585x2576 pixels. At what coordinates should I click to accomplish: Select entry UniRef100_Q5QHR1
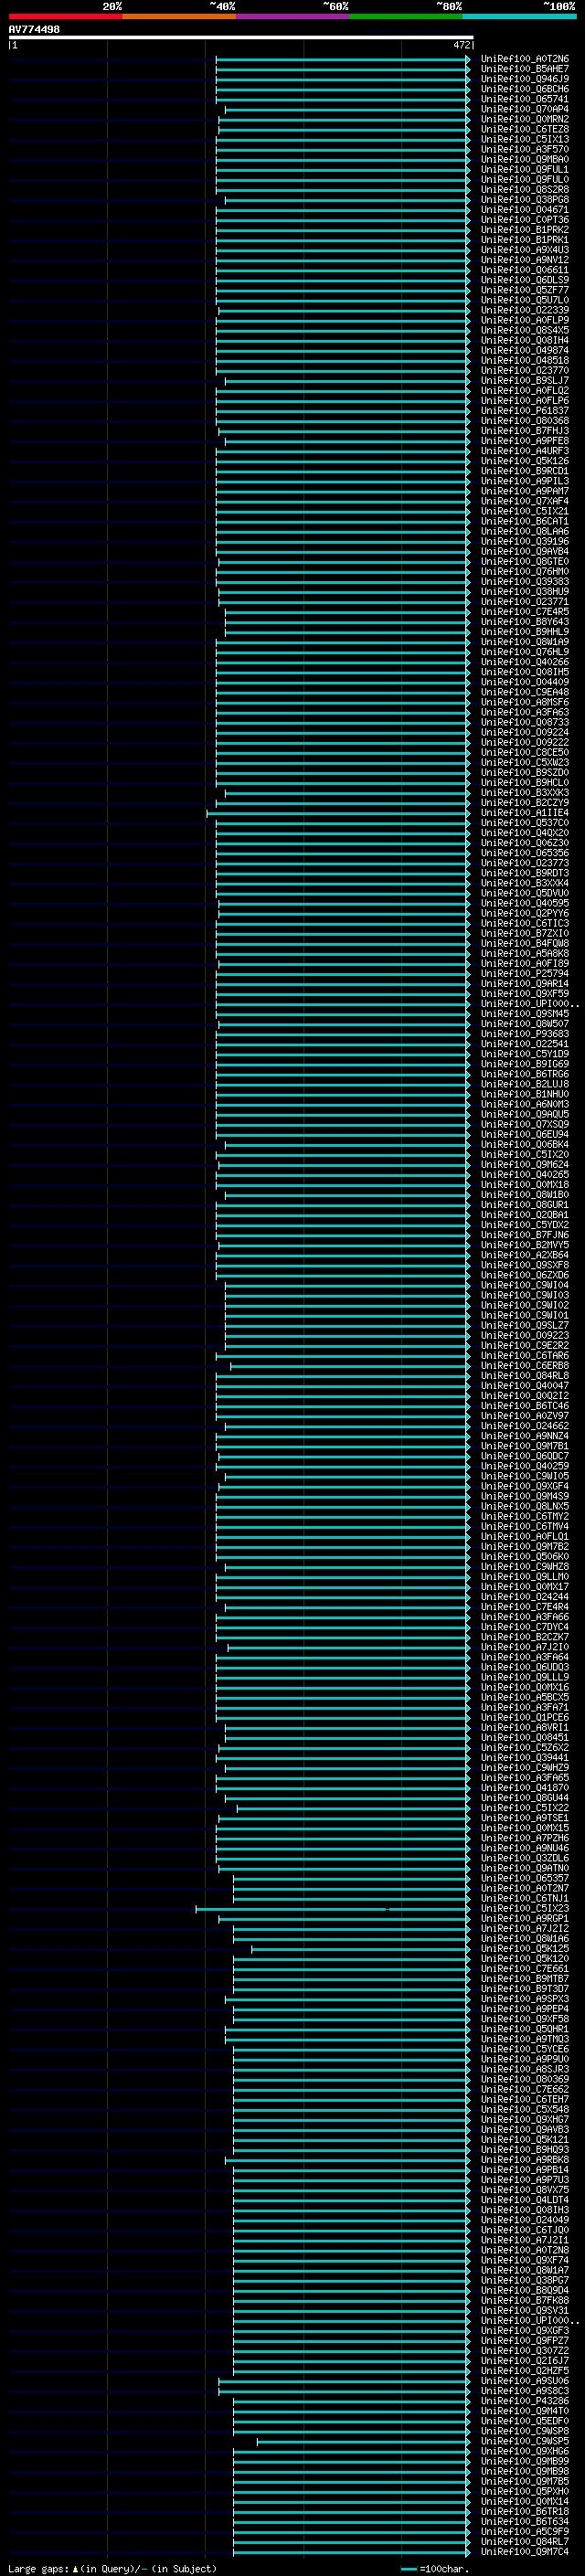click(525, 2029)
